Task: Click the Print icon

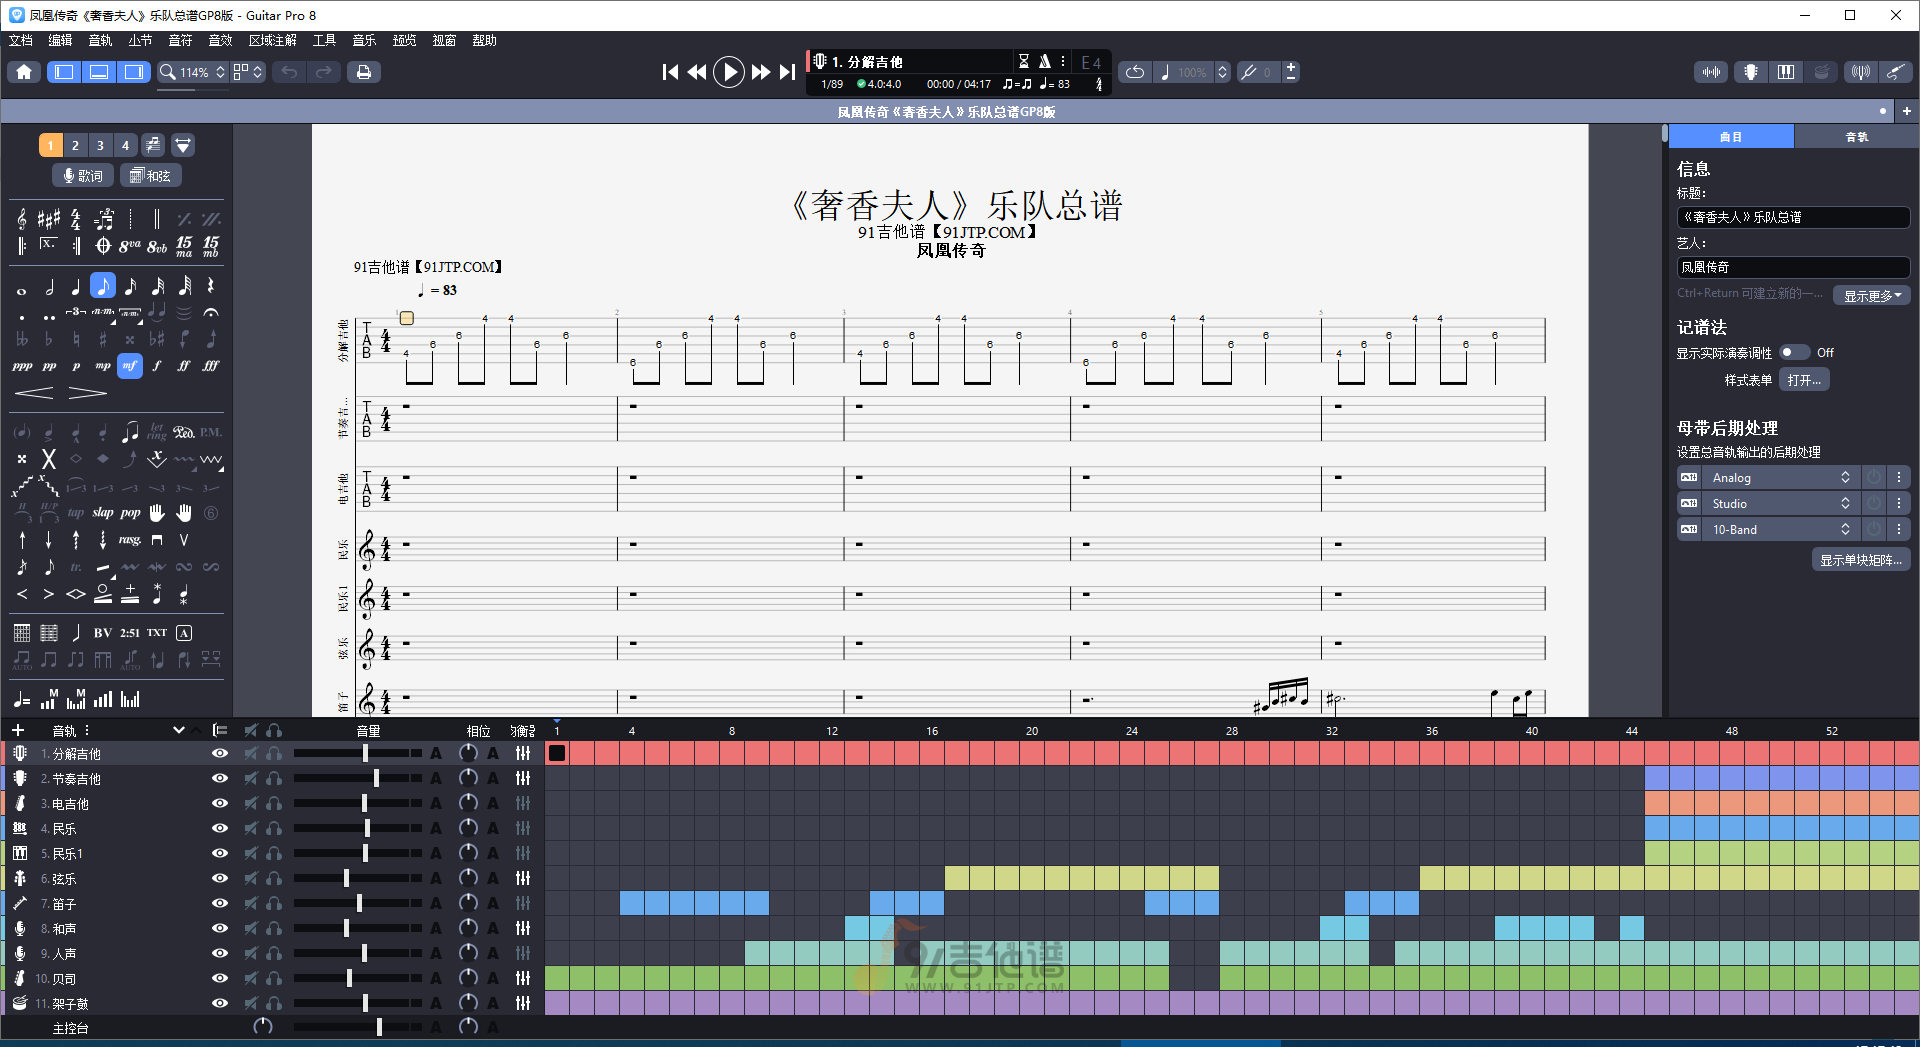Action: [x=364, y=72]
